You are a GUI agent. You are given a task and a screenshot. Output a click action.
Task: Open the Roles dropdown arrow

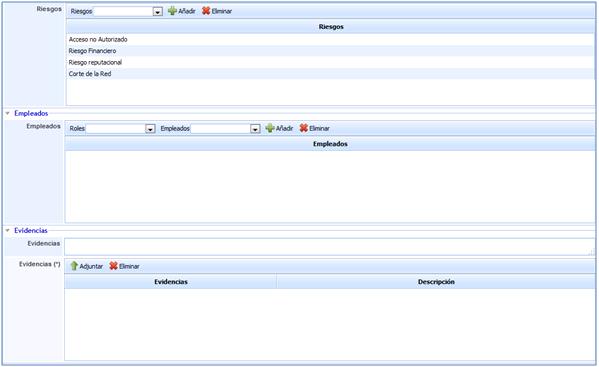point(150,129)
